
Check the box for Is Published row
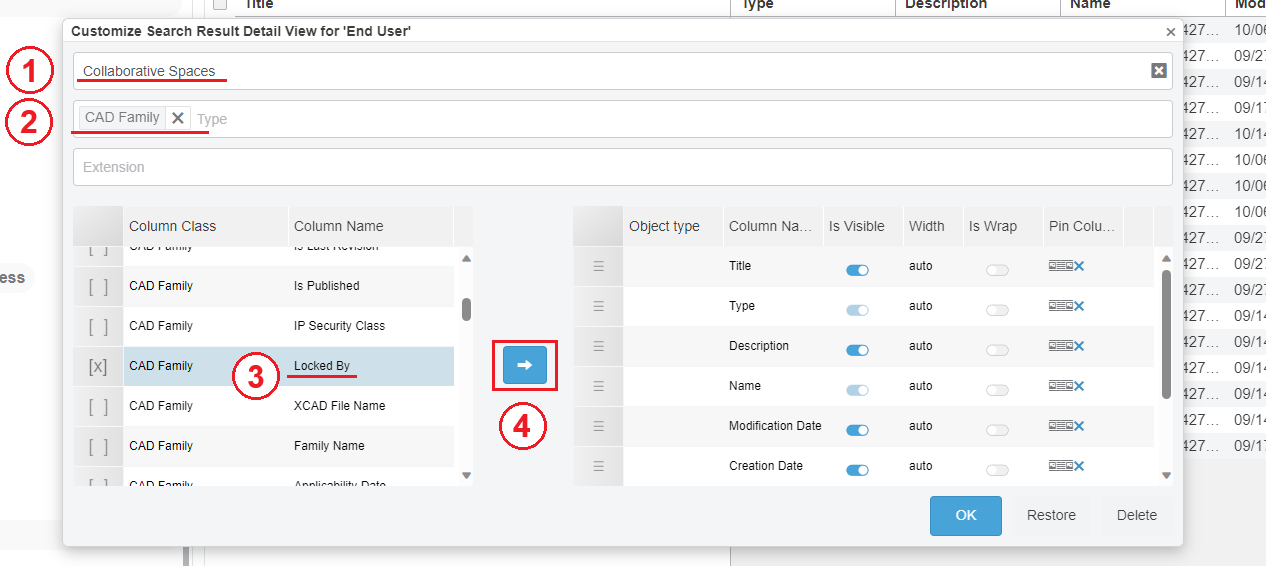98,287
